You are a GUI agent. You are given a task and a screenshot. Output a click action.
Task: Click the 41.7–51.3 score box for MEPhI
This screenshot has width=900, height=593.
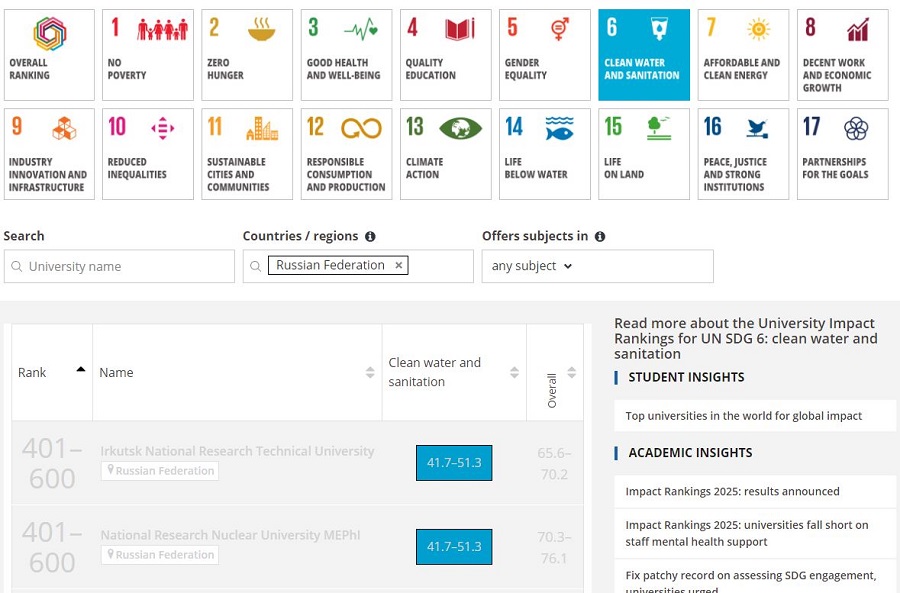coord(454,547)
